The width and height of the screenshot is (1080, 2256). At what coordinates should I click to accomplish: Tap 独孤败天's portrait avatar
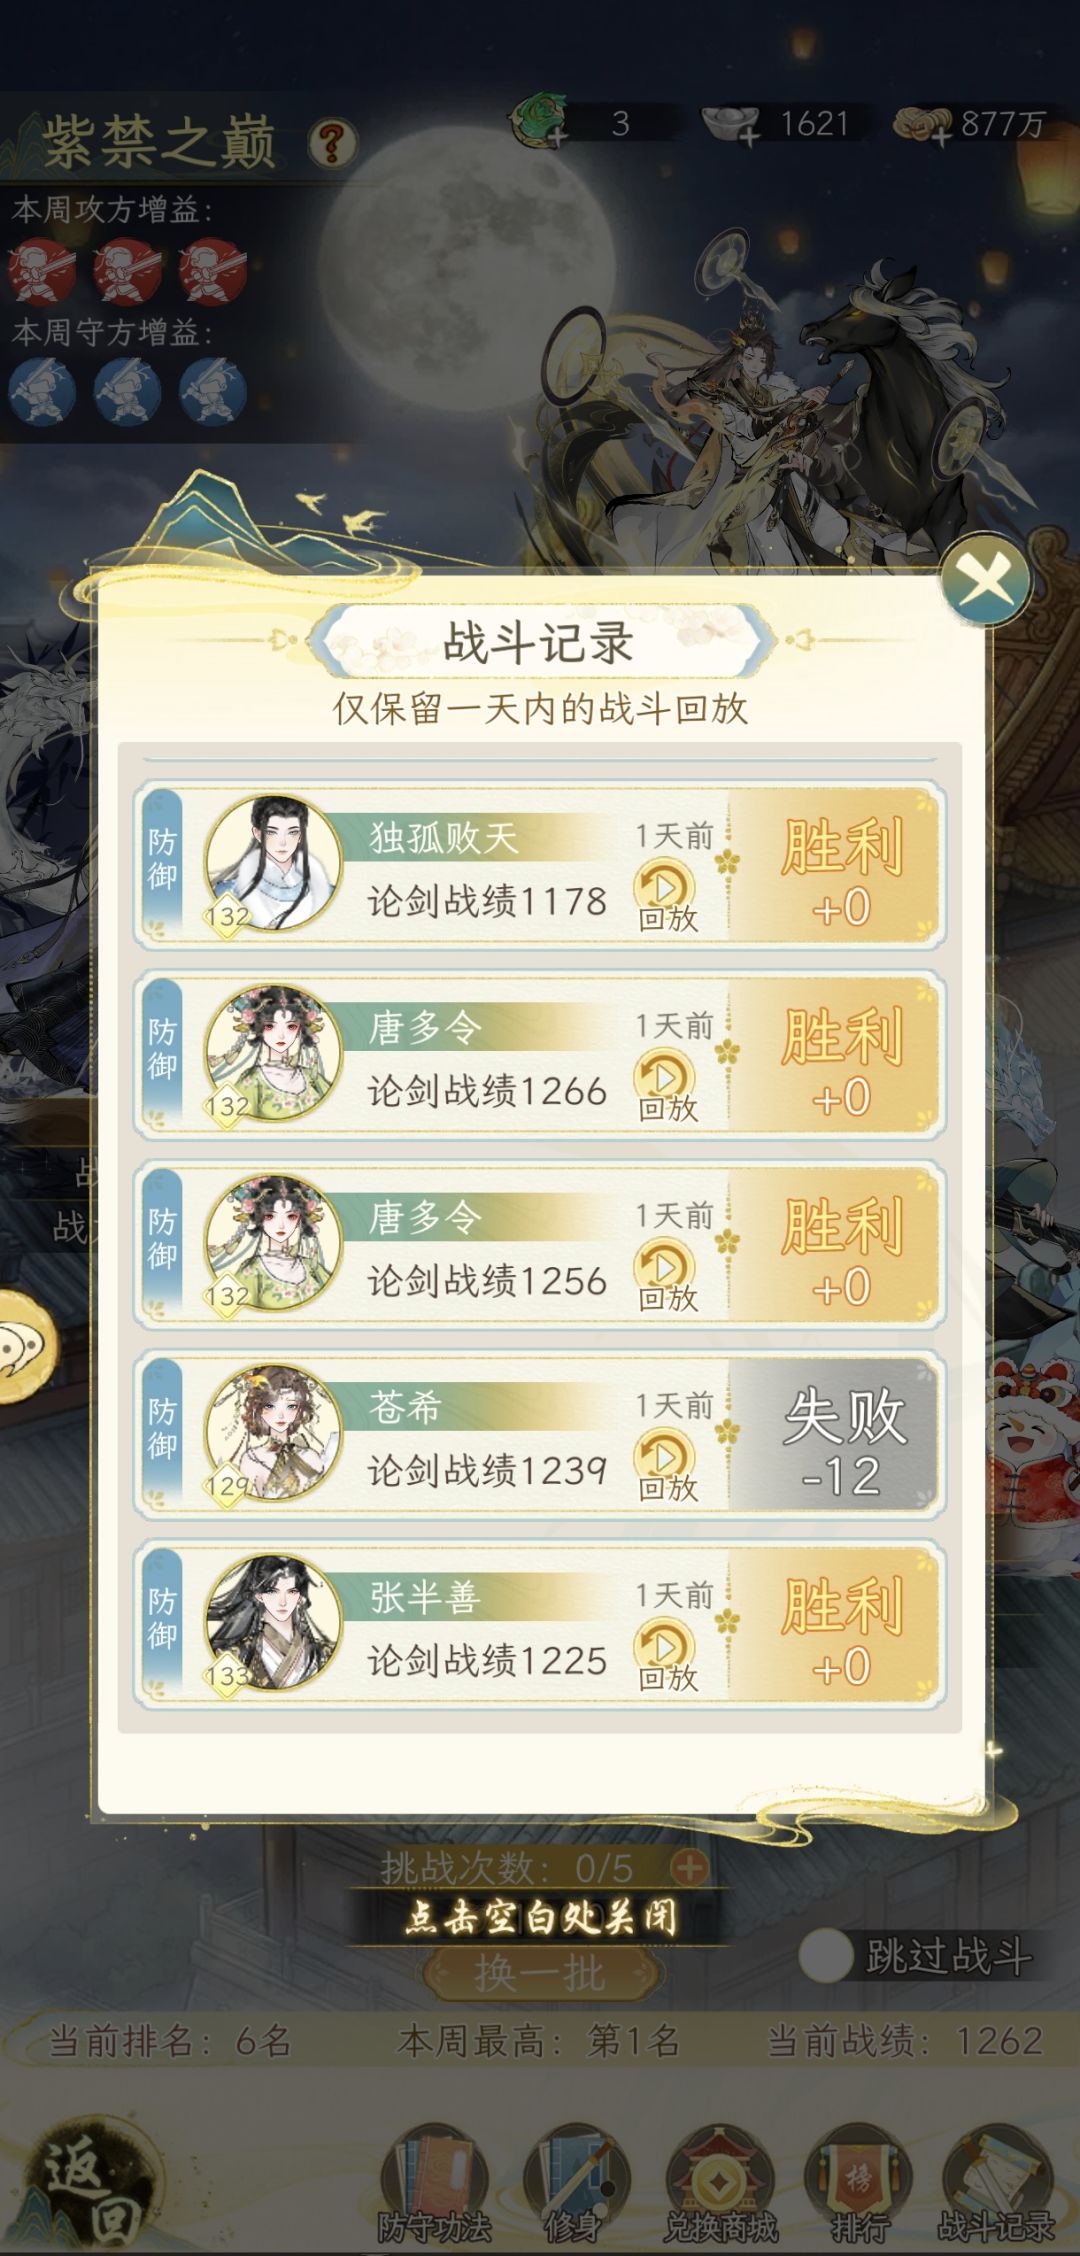(272, 863)
